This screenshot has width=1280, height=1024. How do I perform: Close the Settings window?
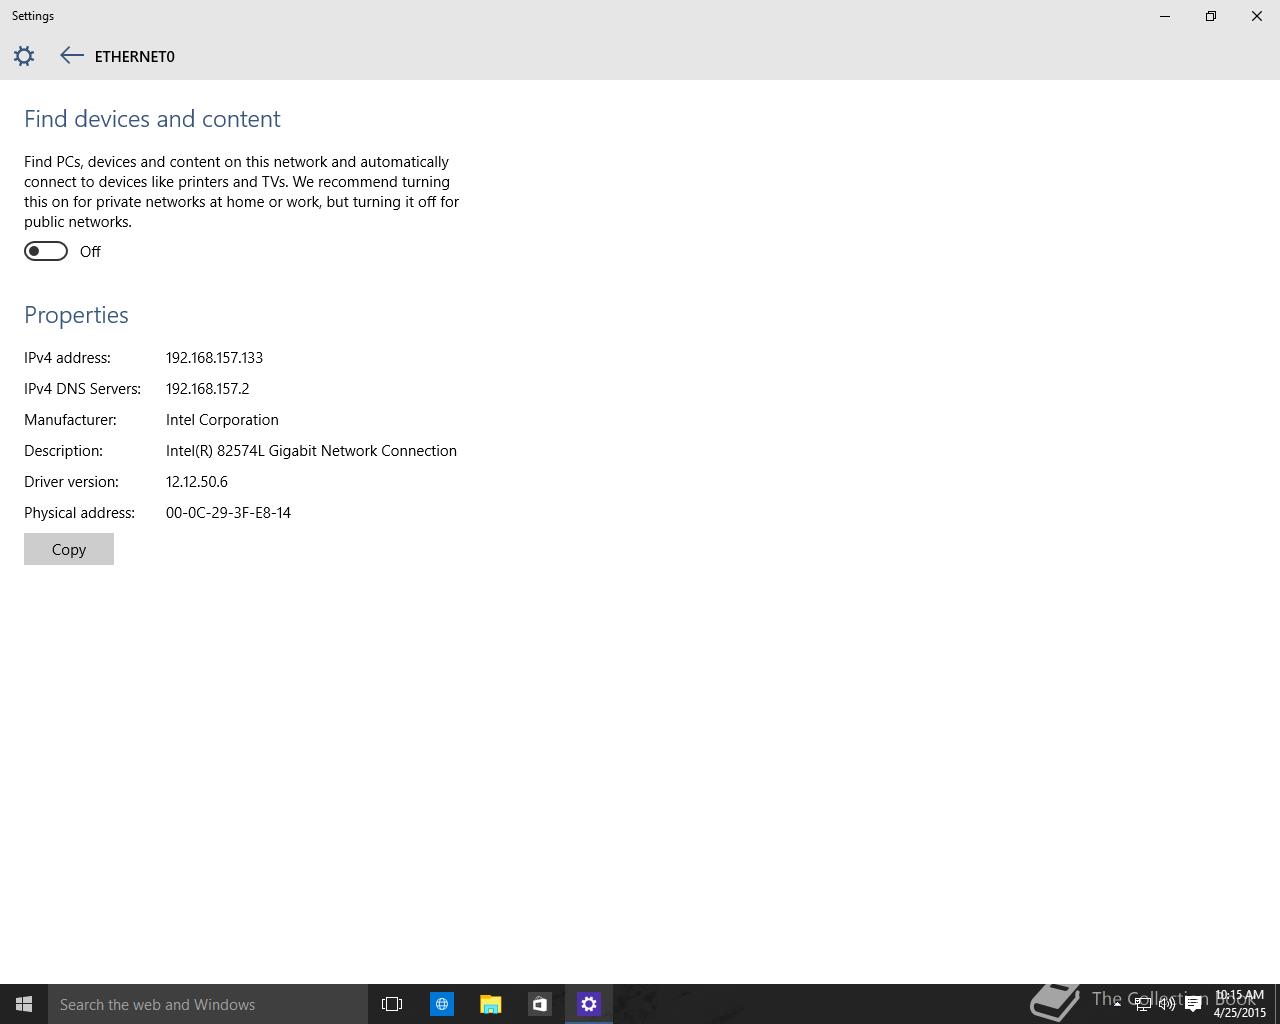[x=1257, y=16]
